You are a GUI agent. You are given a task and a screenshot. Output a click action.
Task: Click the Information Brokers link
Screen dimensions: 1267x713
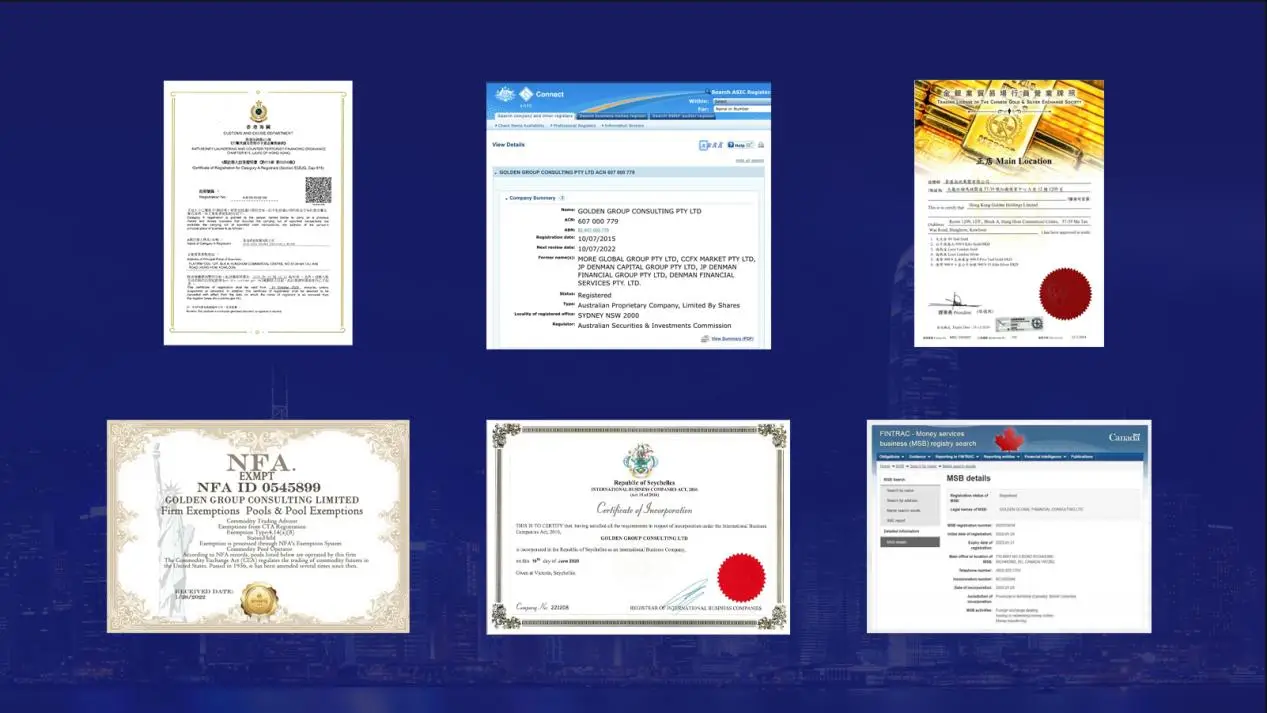coord(622,126)
